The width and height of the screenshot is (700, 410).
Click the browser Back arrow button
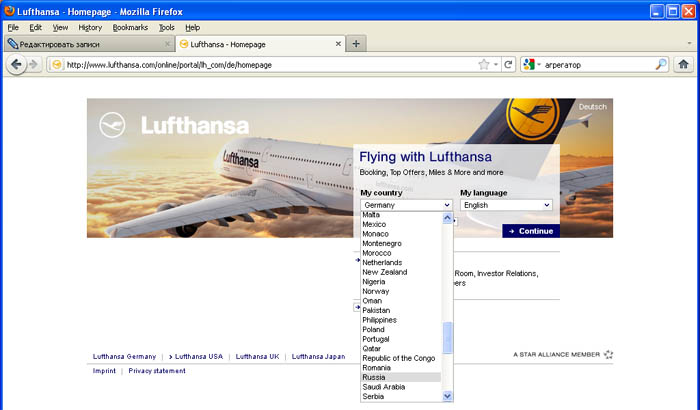[x=16, y=65]
